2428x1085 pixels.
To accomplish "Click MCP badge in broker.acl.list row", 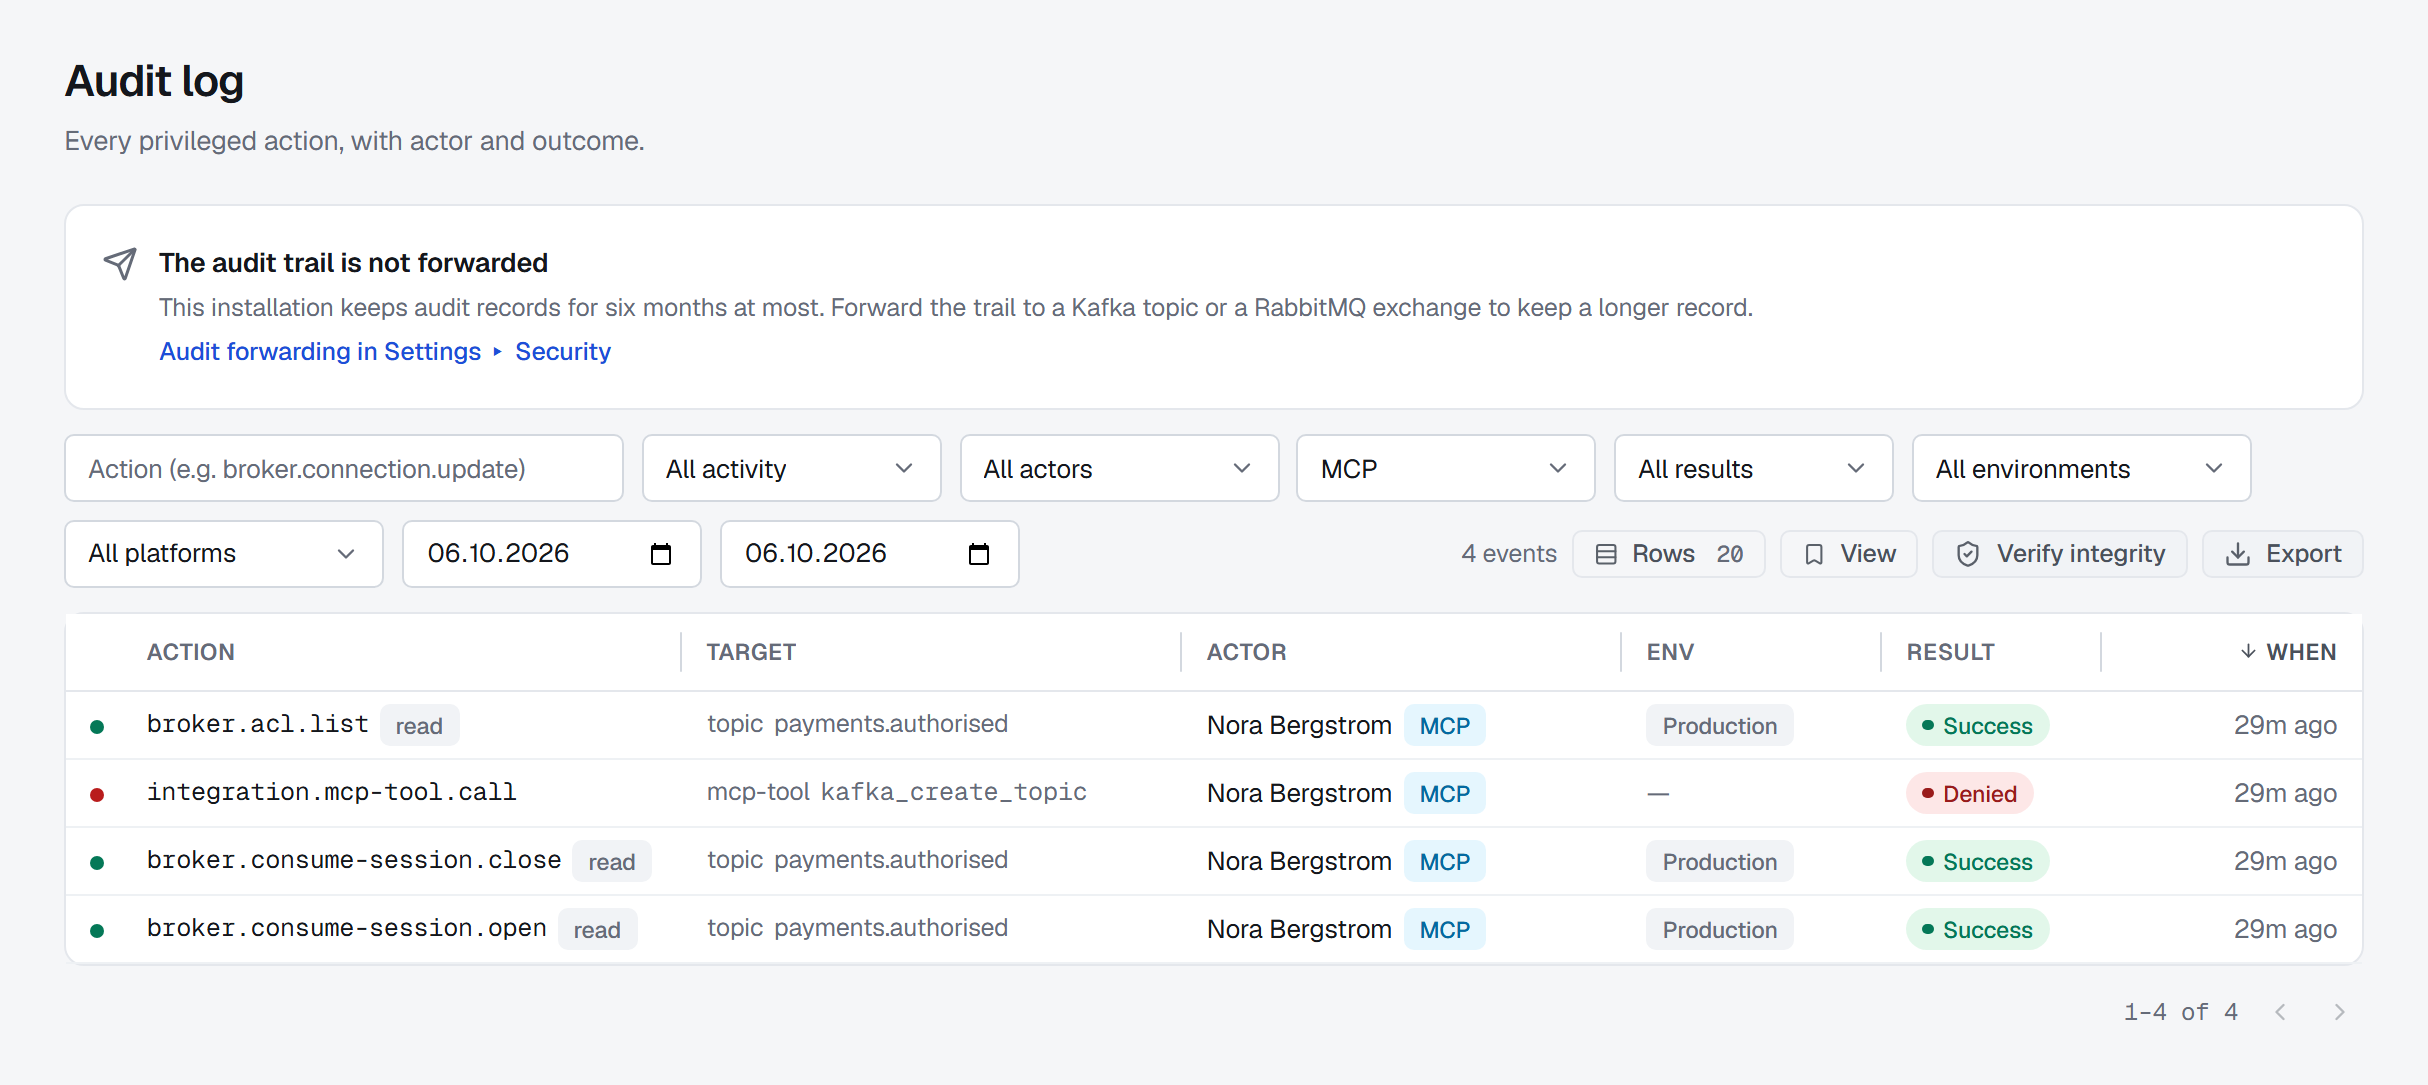I will pos(1445,726).
